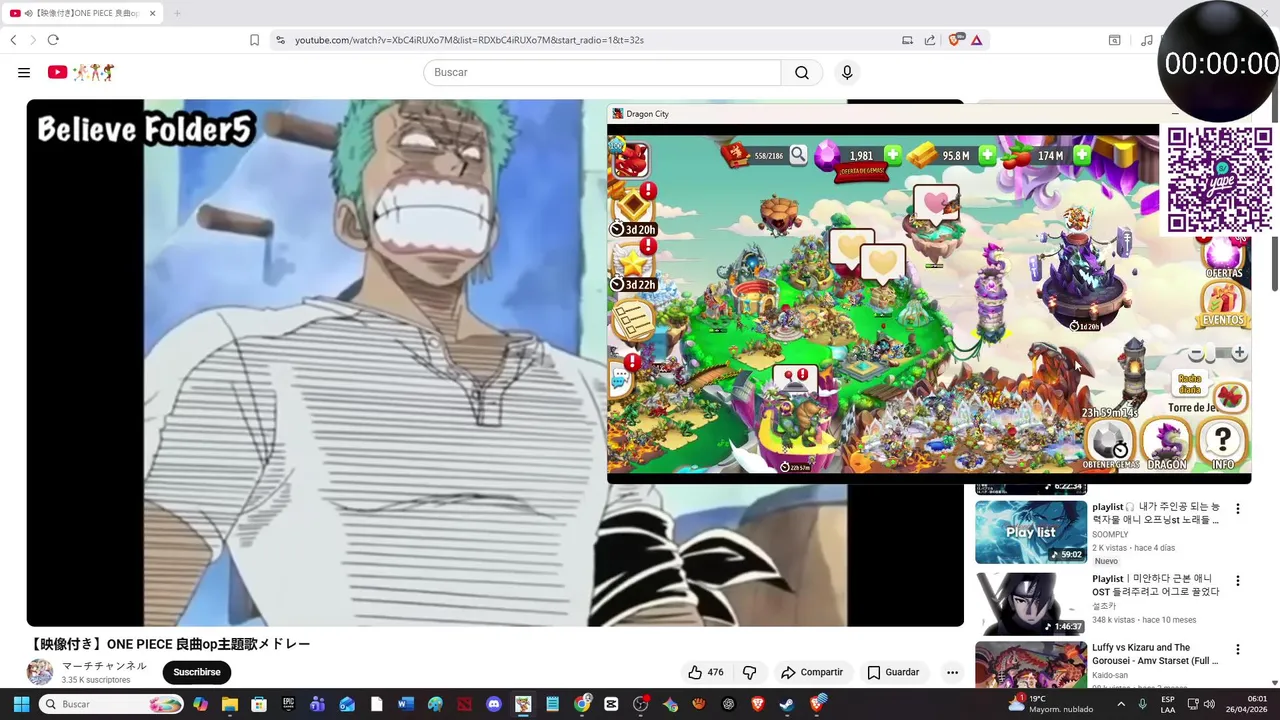
Task: Collect the pink heart bubble over floating island
Action: [936, 204]
